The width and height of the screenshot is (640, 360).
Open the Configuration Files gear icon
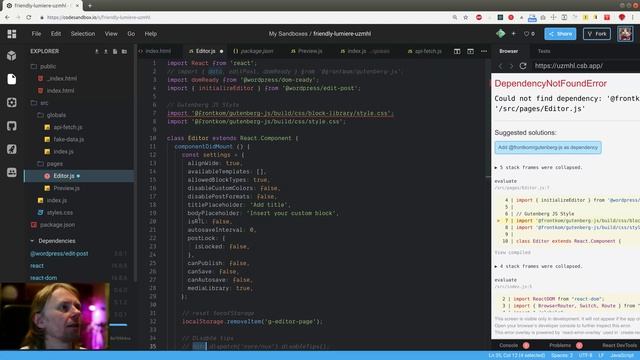(x=12, y=102)
